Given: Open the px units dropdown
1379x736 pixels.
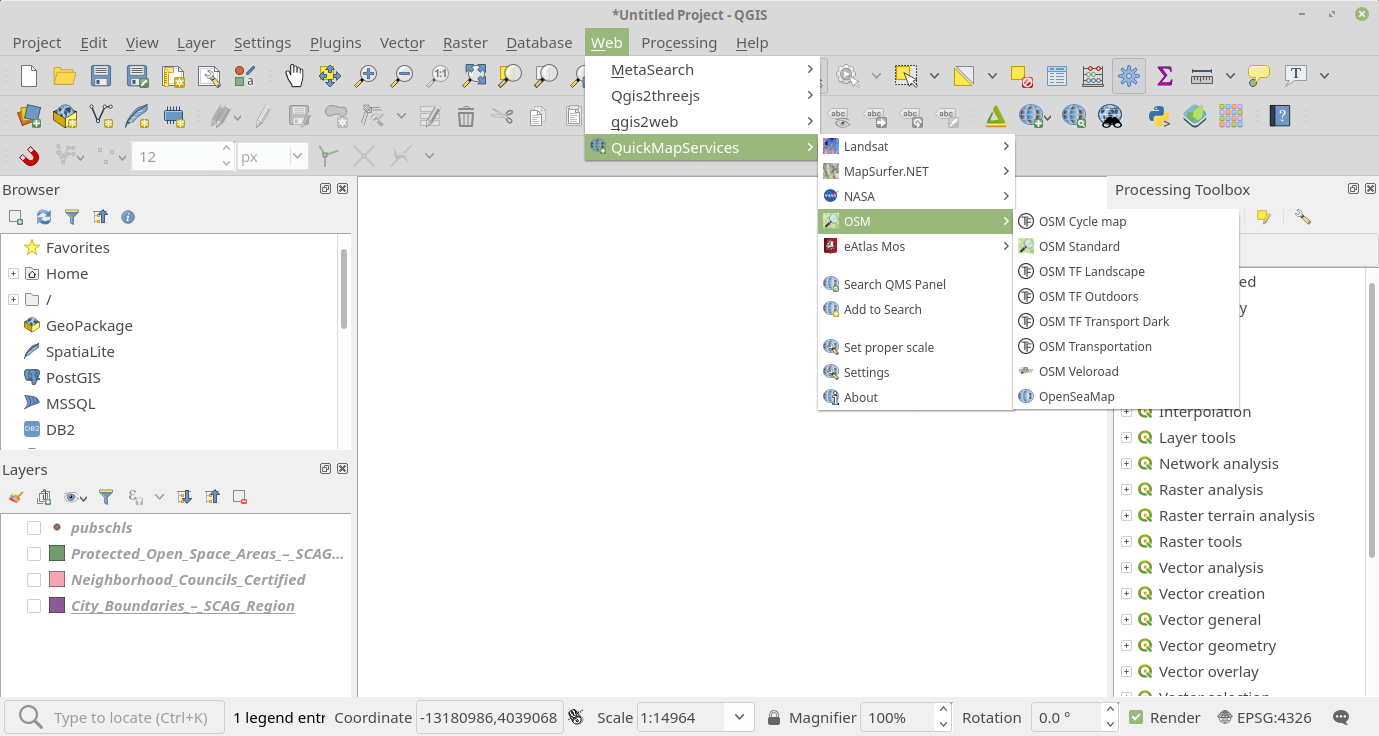Looking at the screenshot, I should (x=297, y=156).
